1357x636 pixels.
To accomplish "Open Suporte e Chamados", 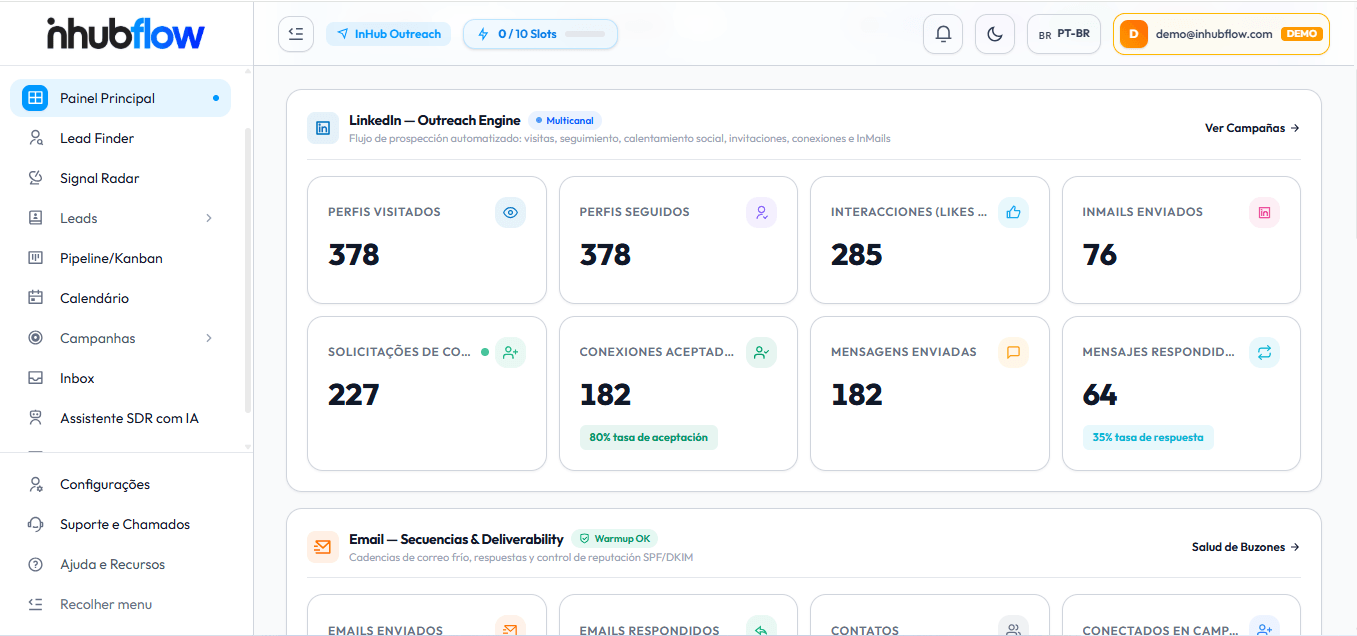I will tap(120, 524).
